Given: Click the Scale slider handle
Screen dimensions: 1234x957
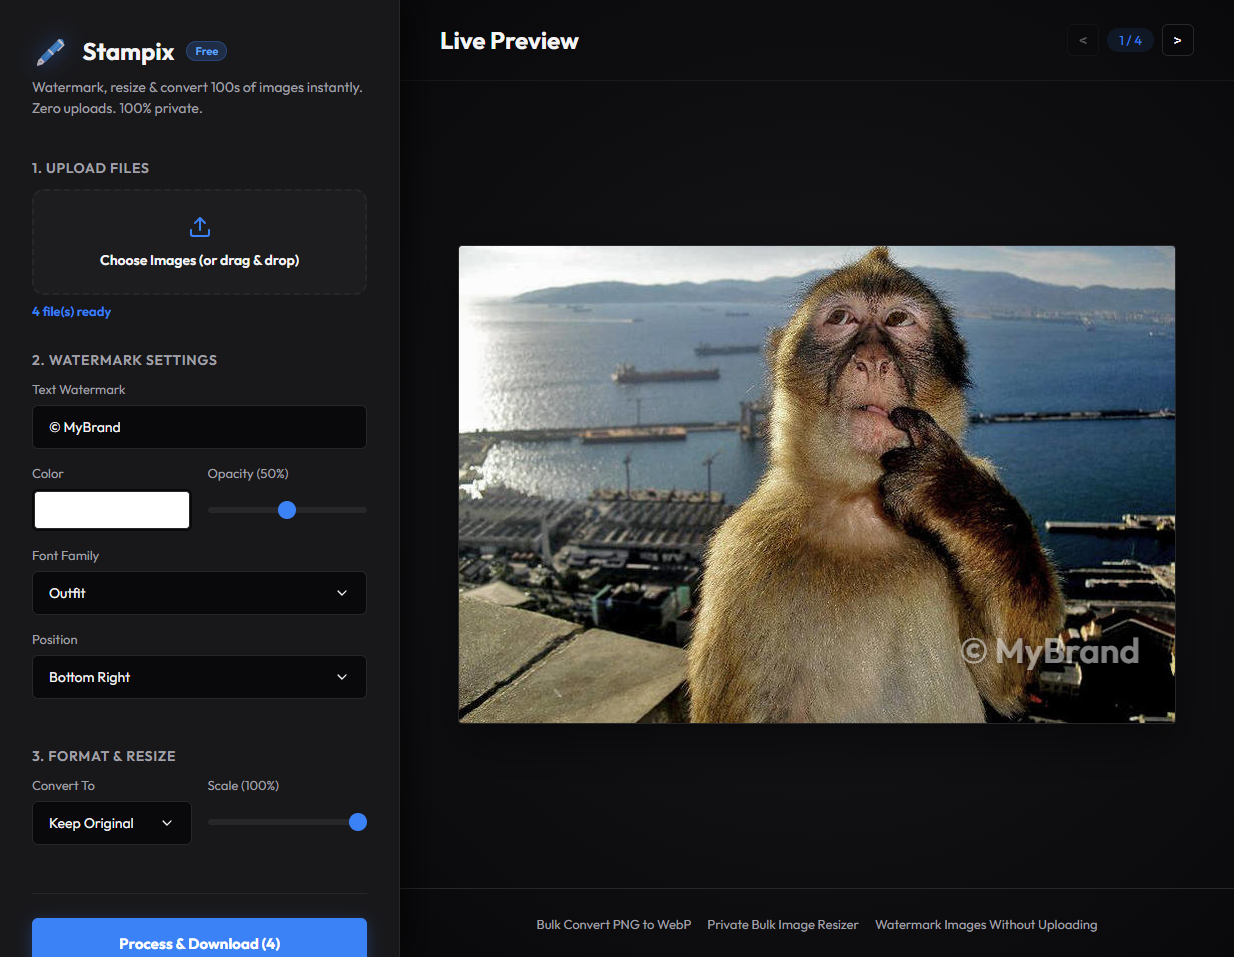Looking at the screenshot, I should 357,822.
